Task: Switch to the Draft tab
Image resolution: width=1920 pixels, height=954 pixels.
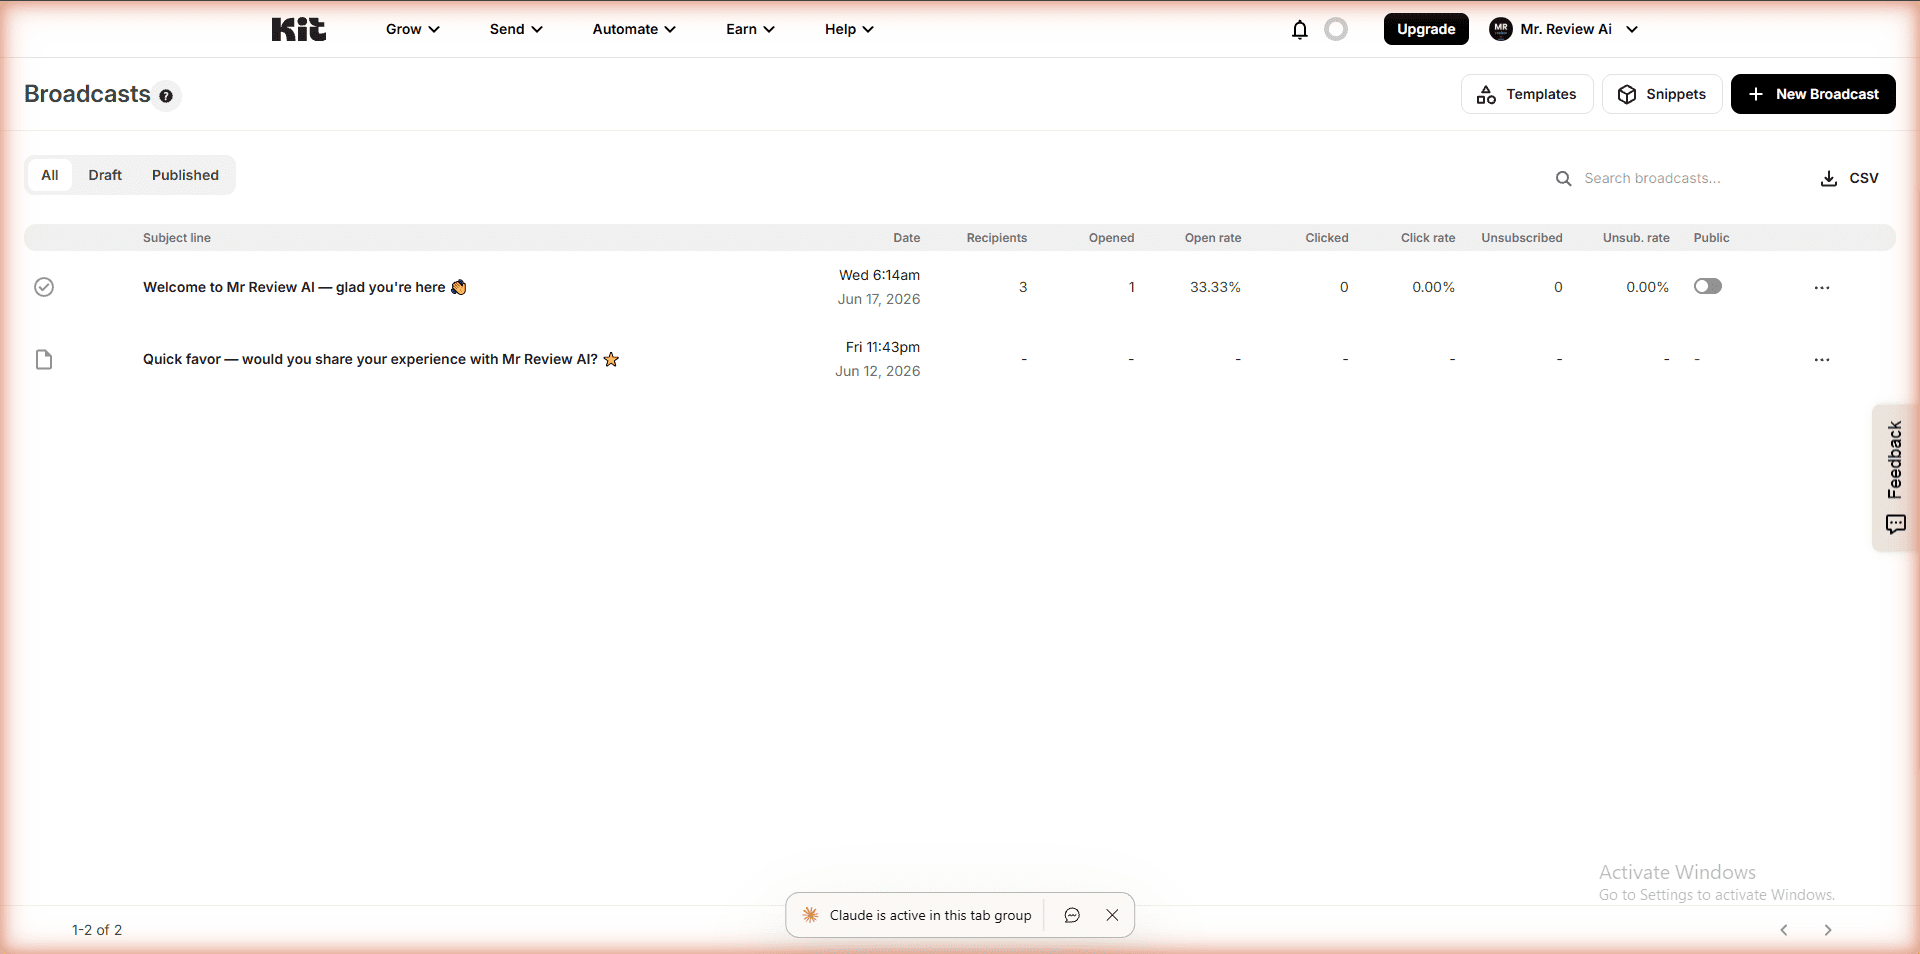Action: click(105, 175)
